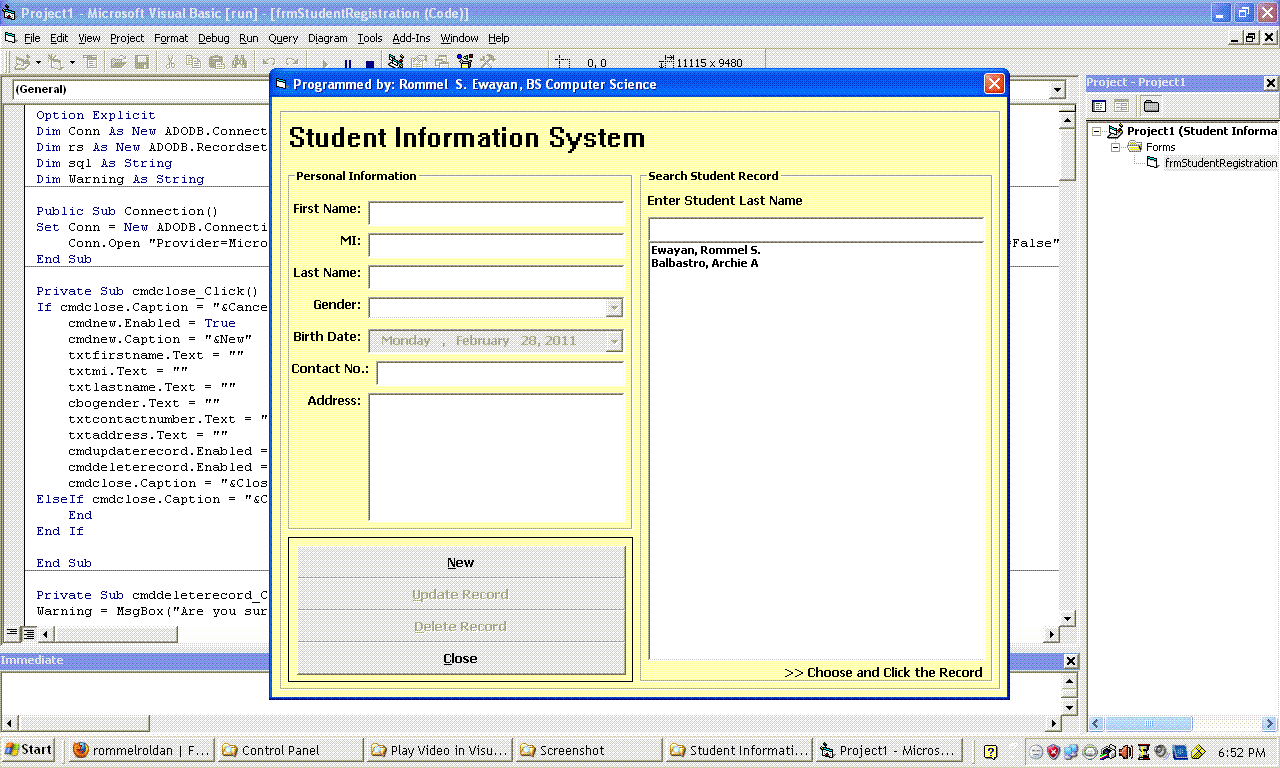Image resolution: width=1280 pixels, height=768 pixels.
Task: Open dropdown arrow beside Add Project icon
Action: [38, 62]
